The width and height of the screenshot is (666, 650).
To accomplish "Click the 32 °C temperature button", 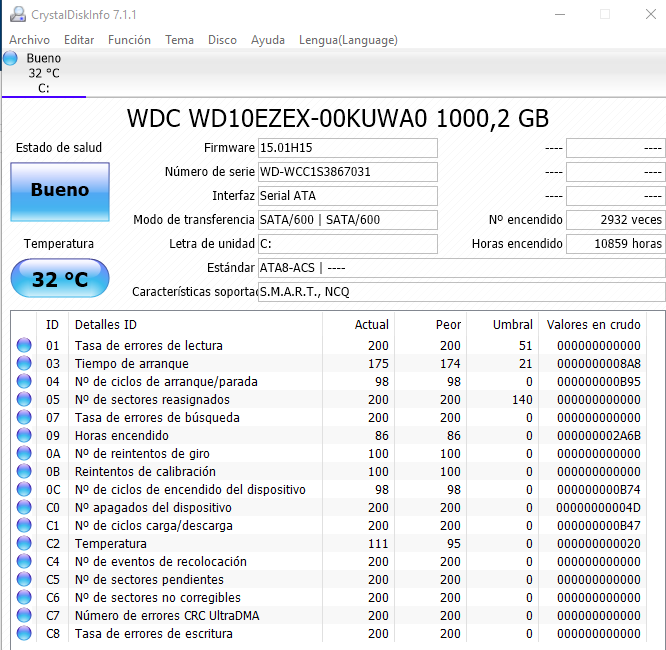I will coord(60,278).
